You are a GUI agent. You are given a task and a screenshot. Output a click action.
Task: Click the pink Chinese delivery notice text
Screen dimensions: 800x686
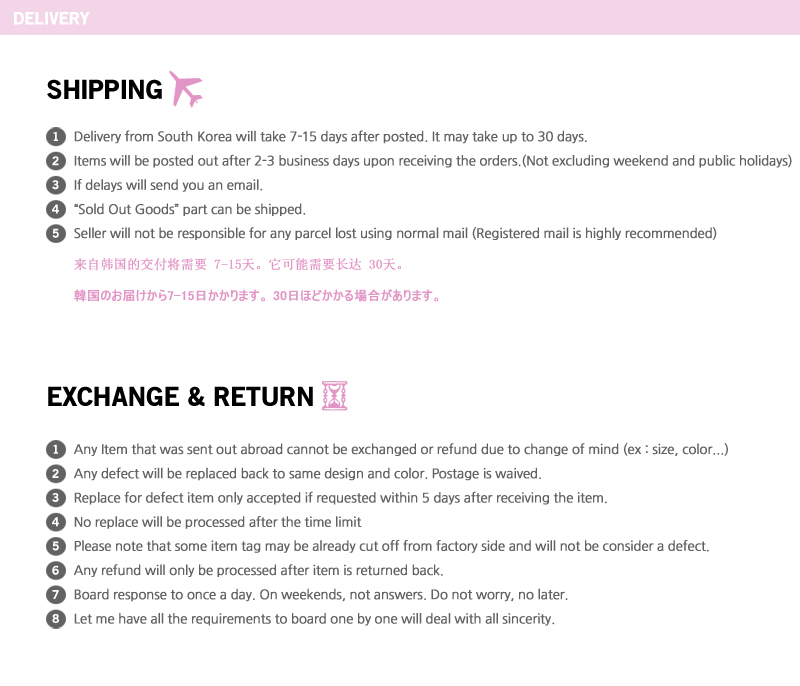coord(239,266)
